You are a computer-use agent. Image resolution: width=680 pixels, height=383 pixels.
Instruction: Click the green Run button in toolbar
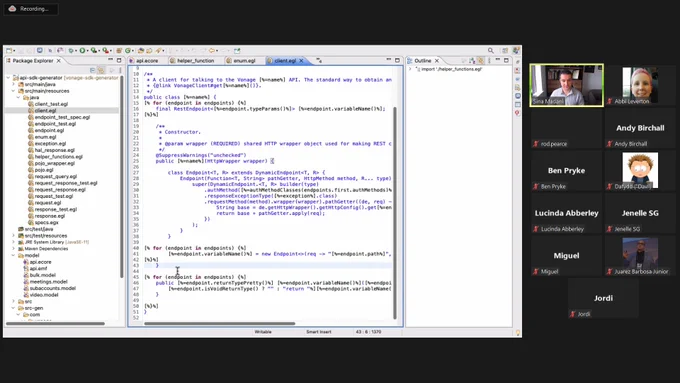coord(82,50)
